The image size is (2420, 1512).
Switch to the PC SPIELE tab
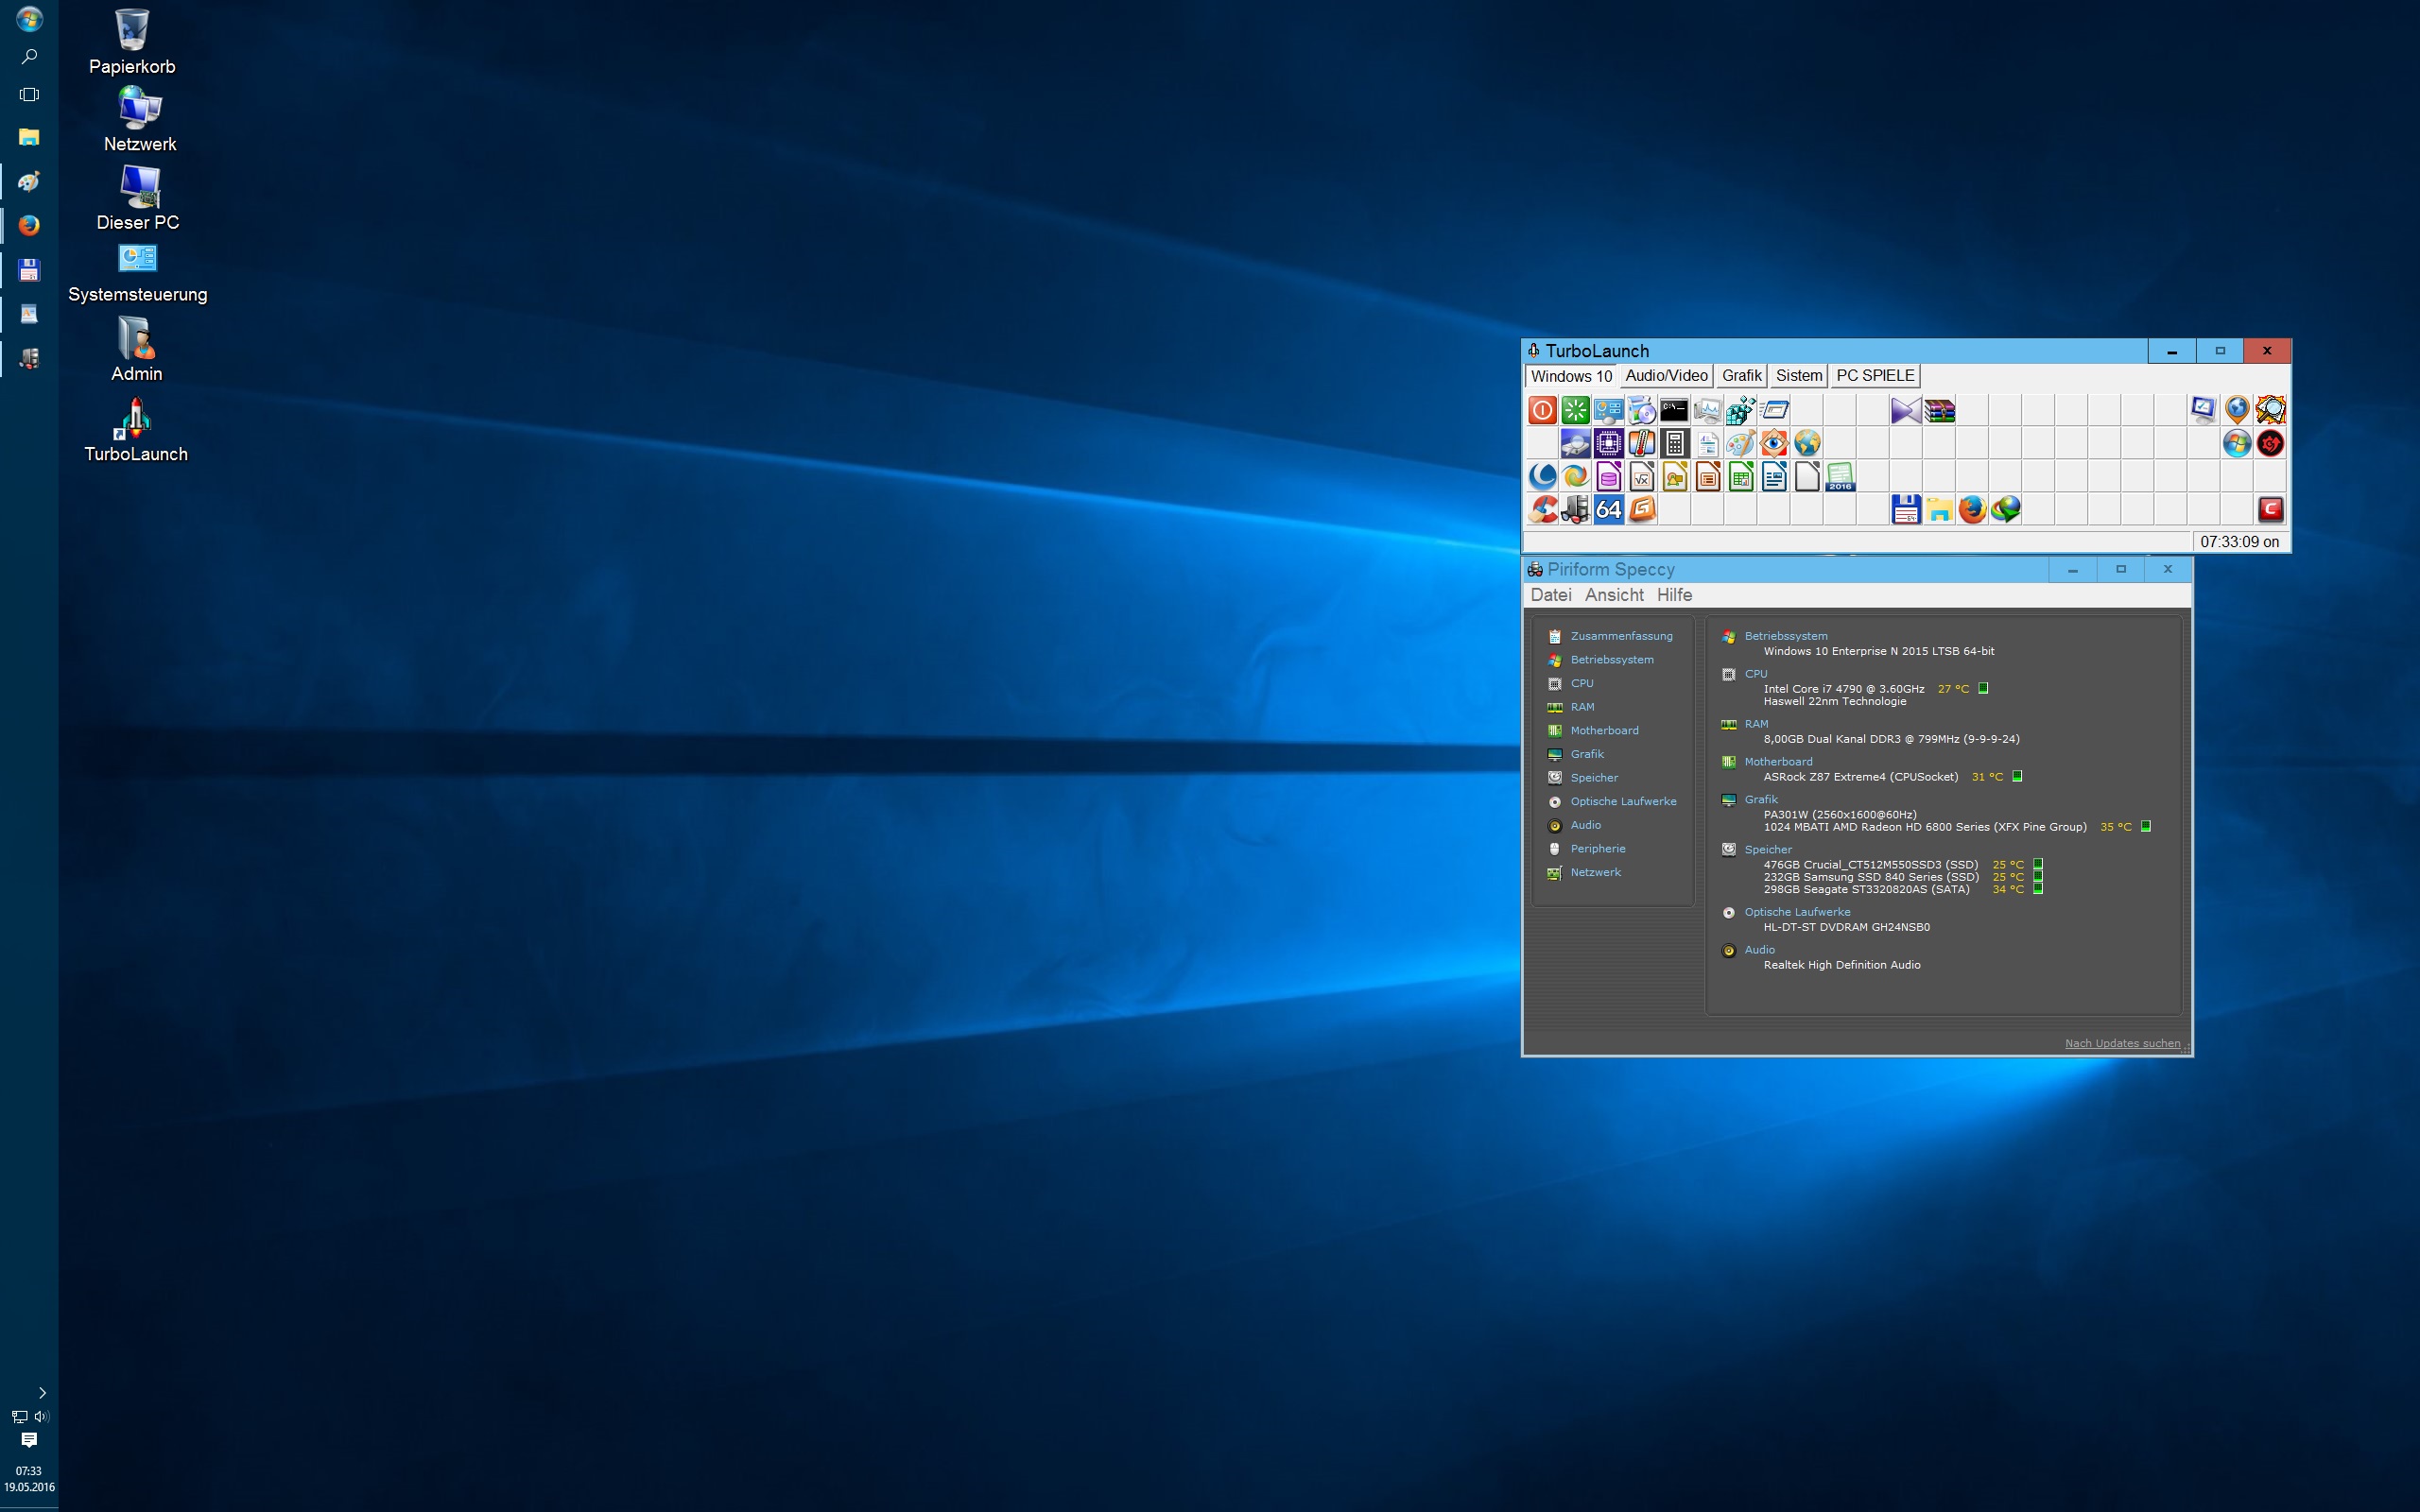tap(1875, 376)
